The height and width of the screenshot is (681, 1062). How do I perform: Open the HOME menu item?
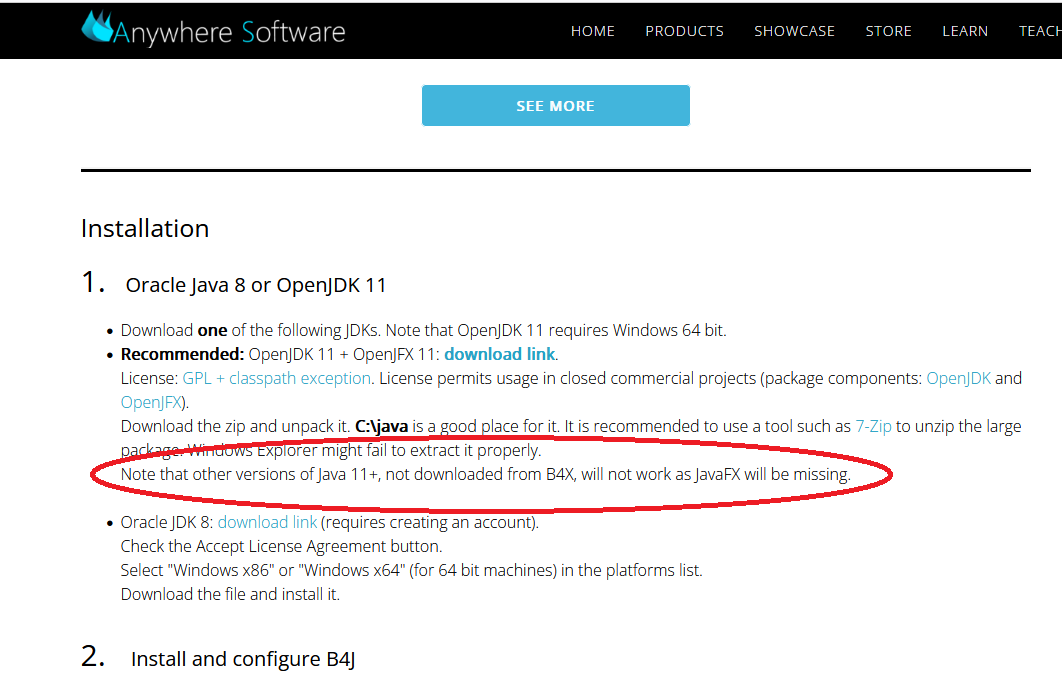tap(593, 31)
